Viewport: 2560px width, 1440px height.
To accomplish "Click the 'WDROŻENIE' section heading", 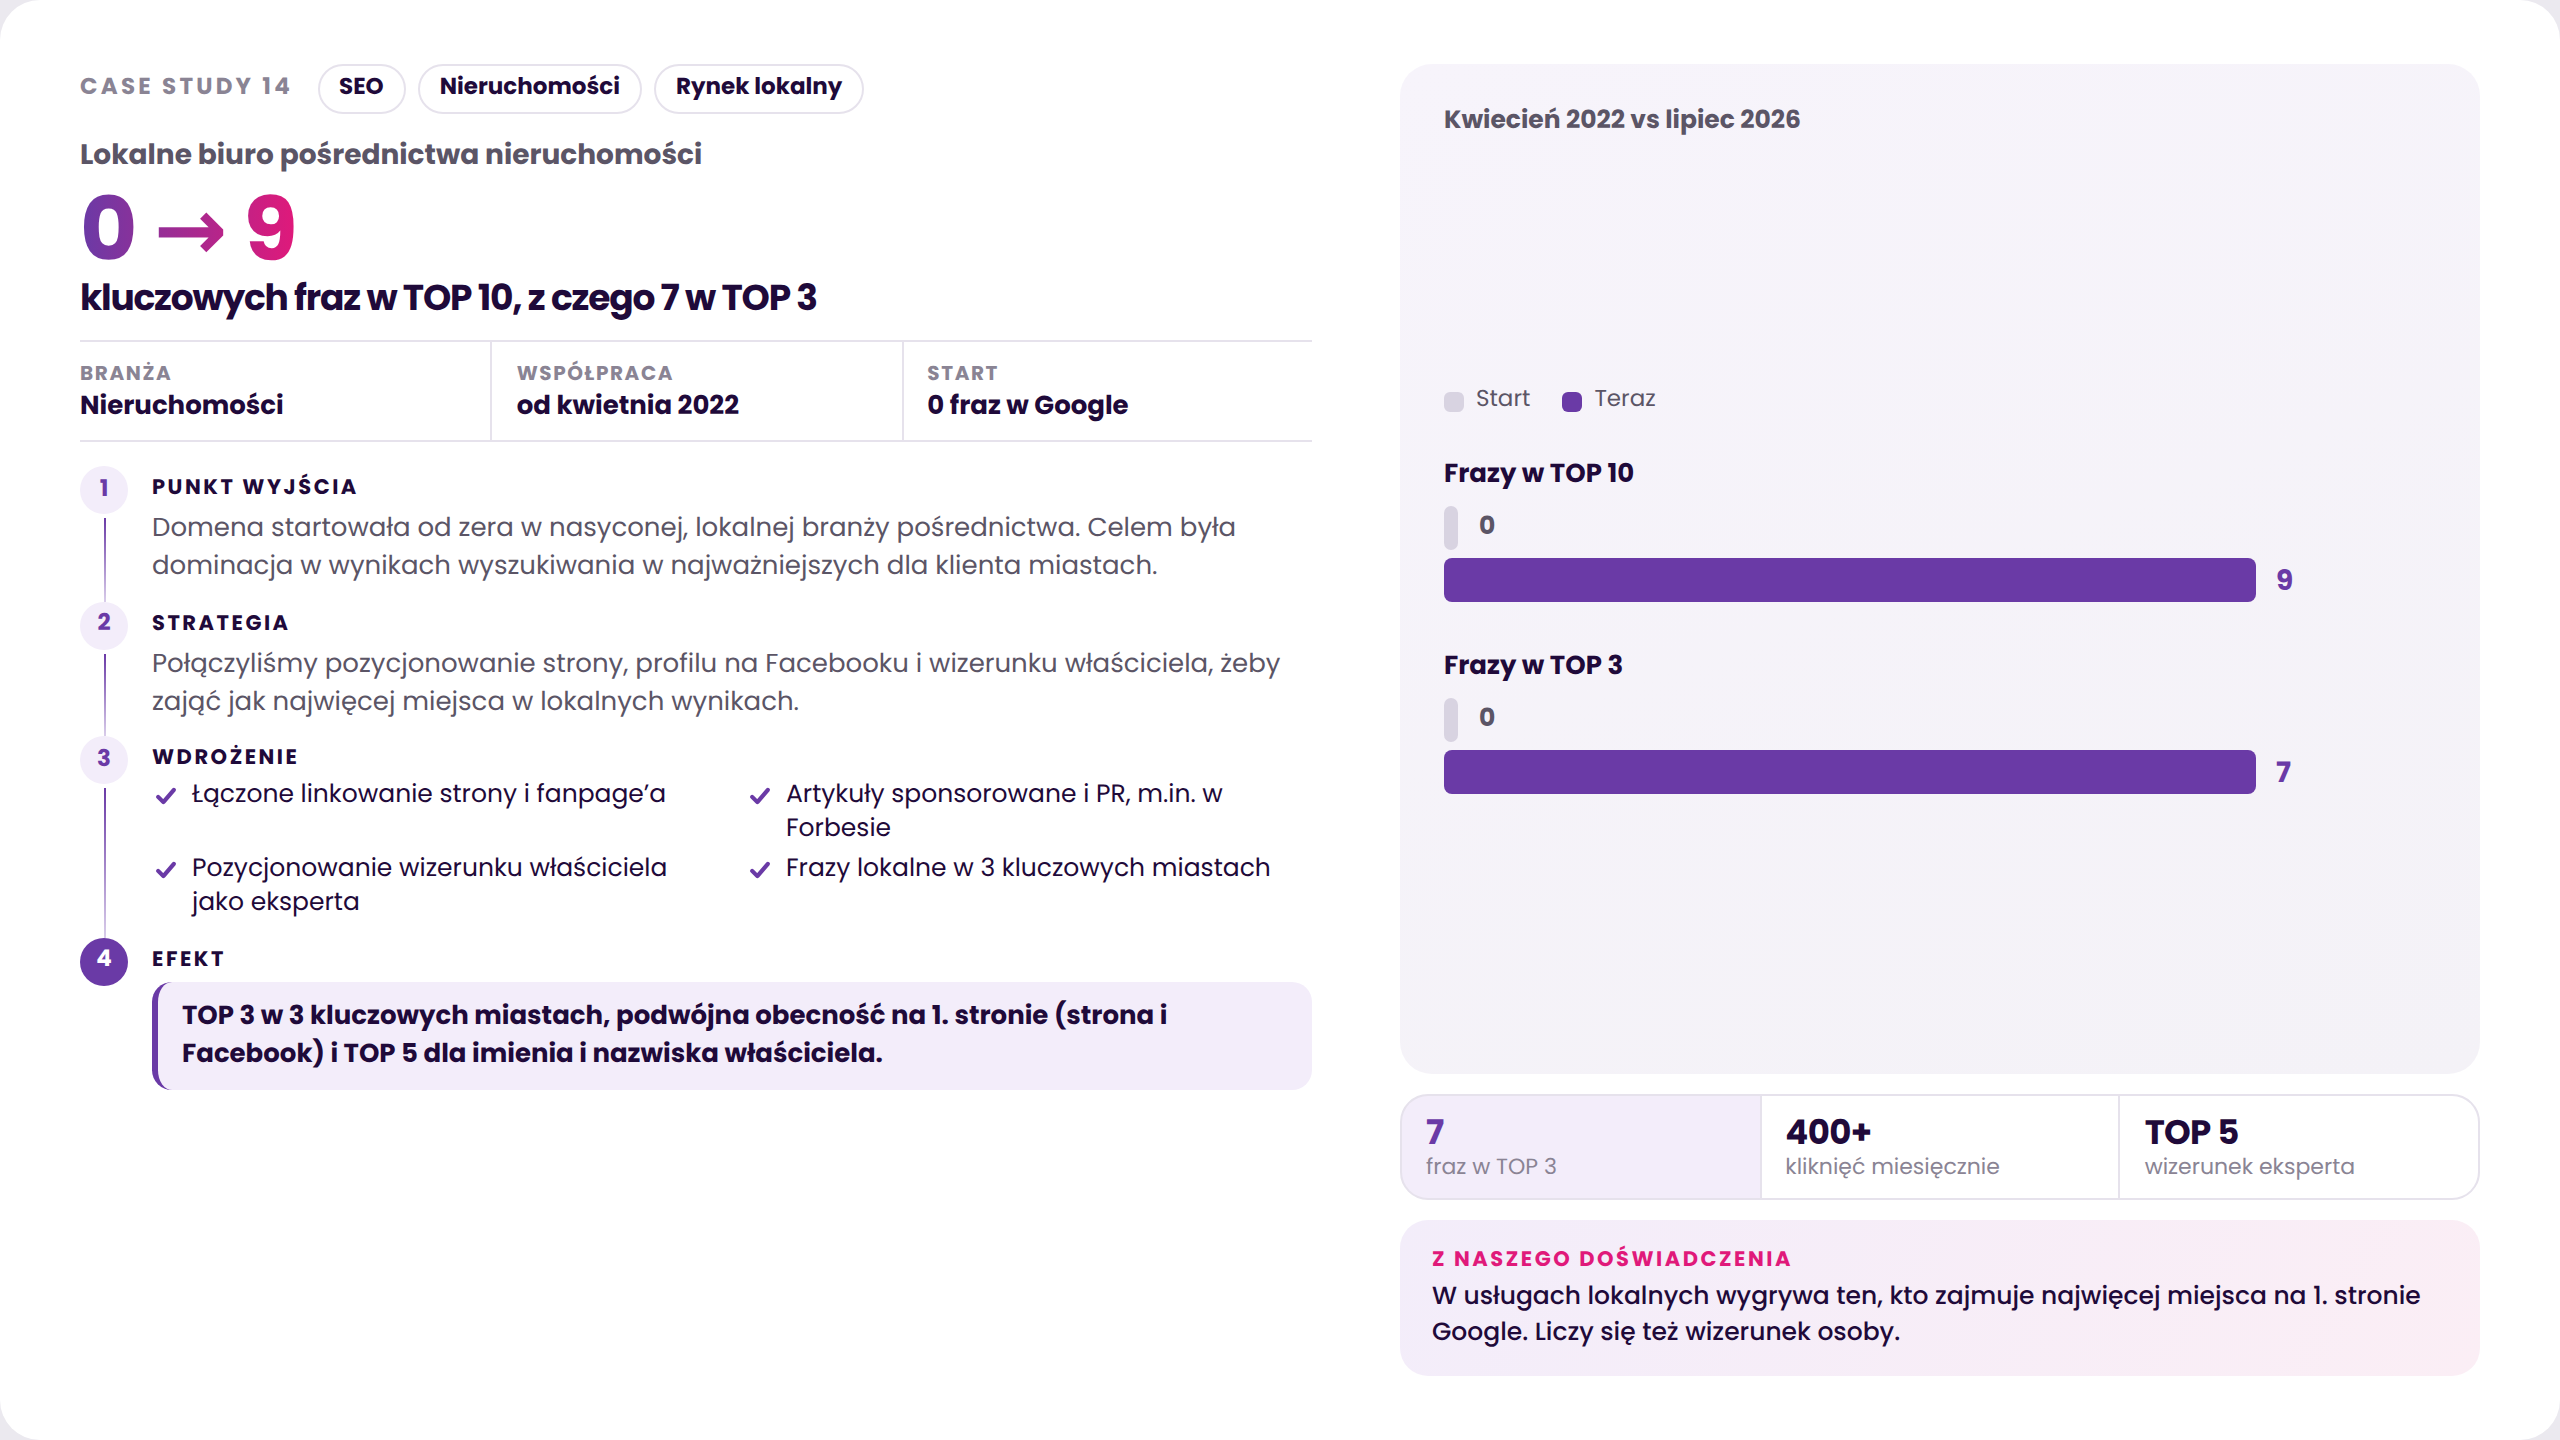I will click(x=225, y=757).
